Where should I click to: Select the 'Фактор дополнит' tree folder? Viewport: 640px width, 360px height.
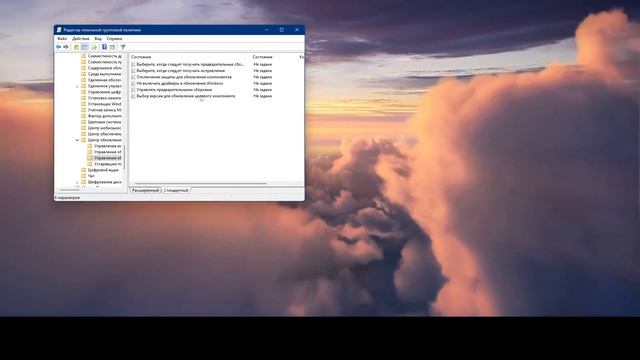click(104, 116)
